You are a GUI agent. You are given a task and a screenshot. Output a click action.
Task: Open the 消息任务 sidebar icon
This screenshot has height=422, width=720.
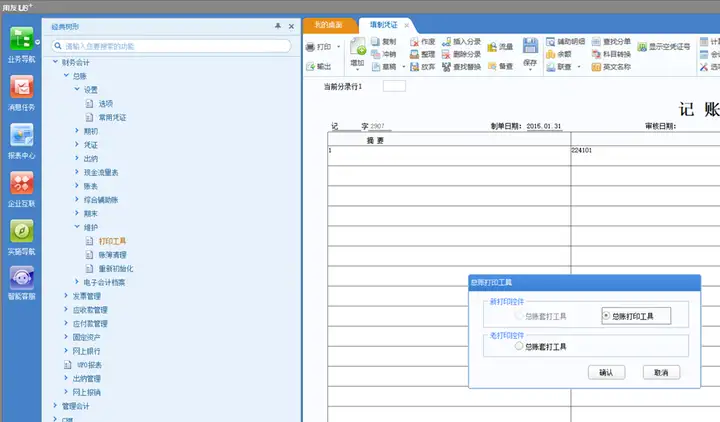[21, 87]
